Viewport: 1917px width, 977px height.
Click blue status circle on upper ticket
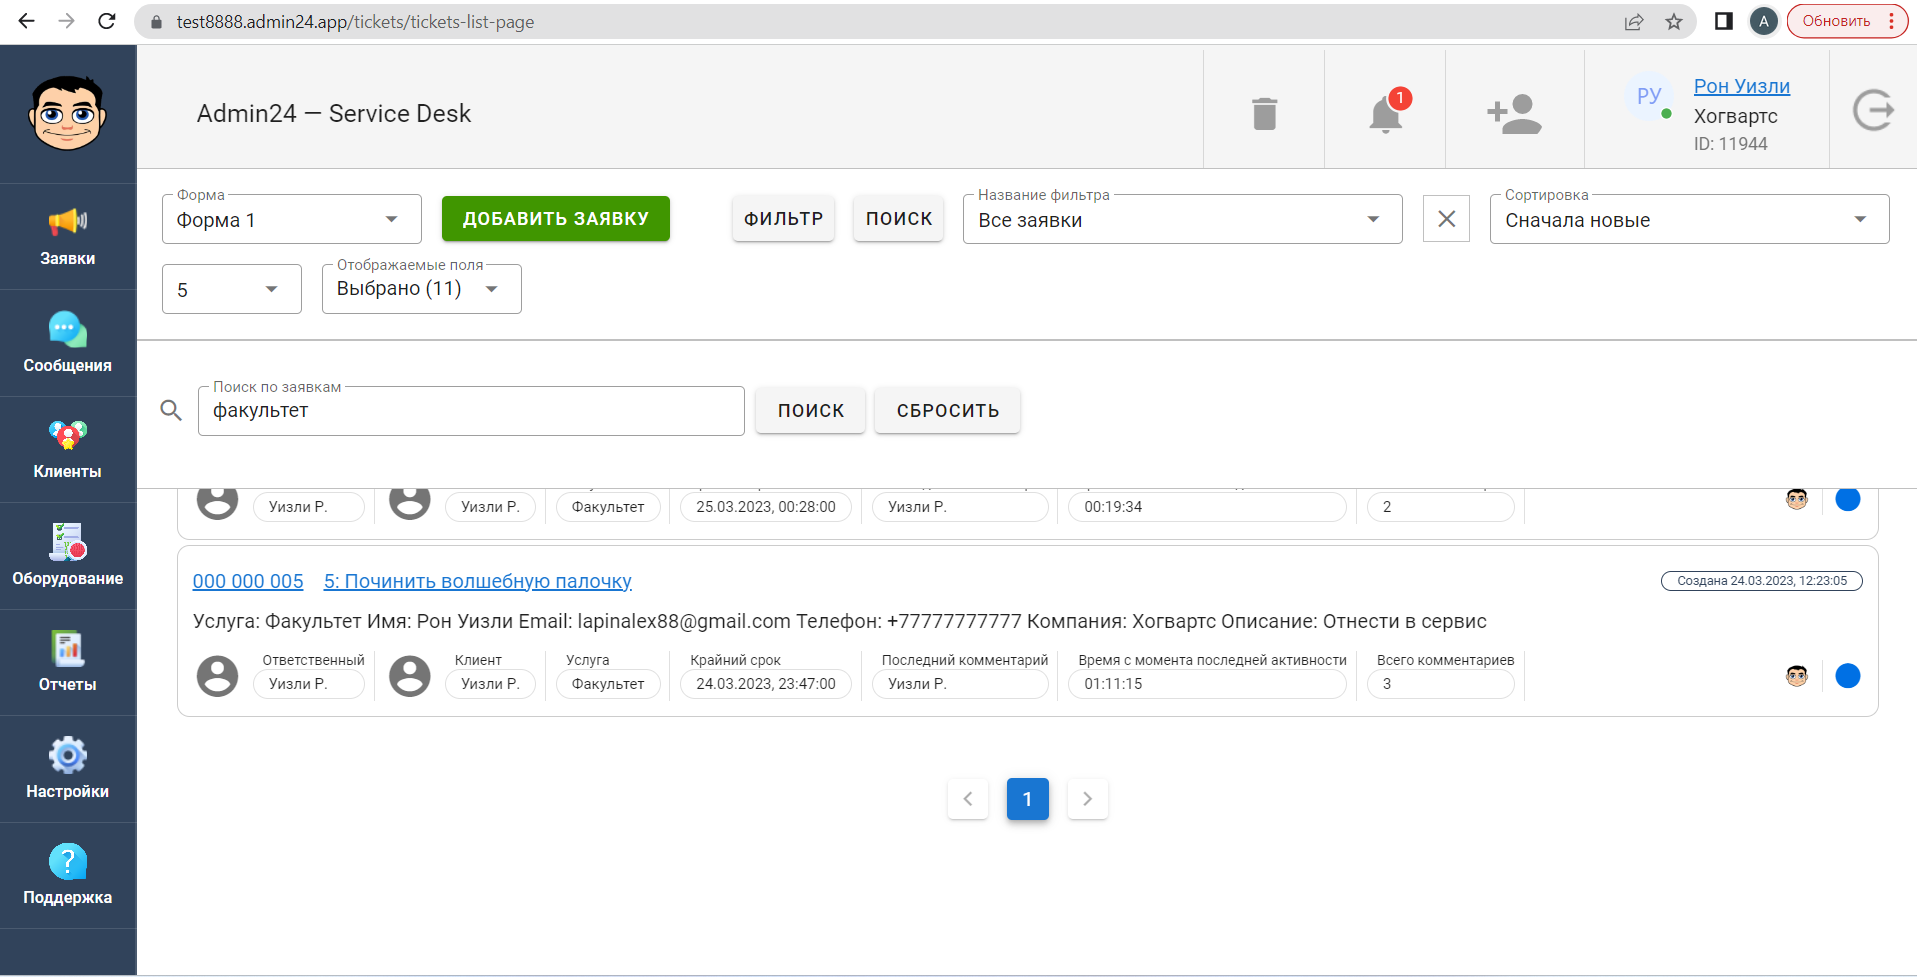(1848, 499)
